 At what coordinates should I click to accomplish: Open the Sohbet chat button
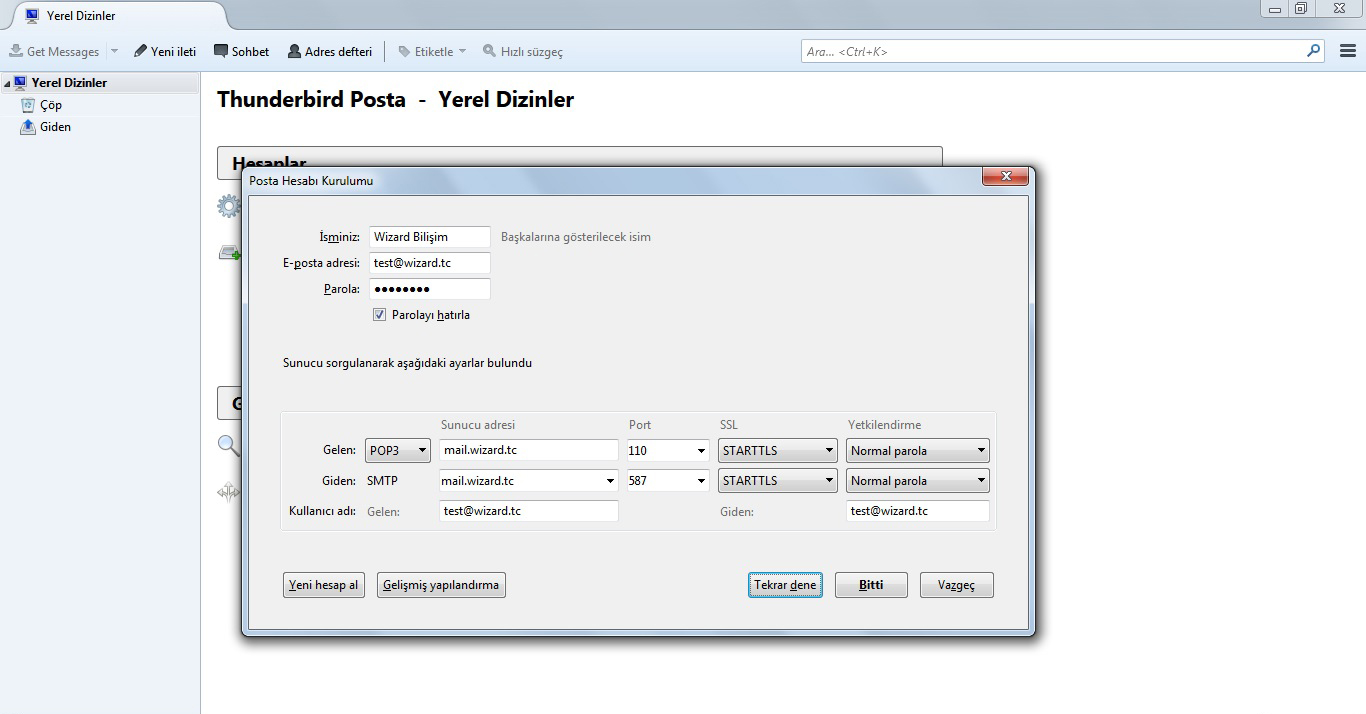pos(241,51)
